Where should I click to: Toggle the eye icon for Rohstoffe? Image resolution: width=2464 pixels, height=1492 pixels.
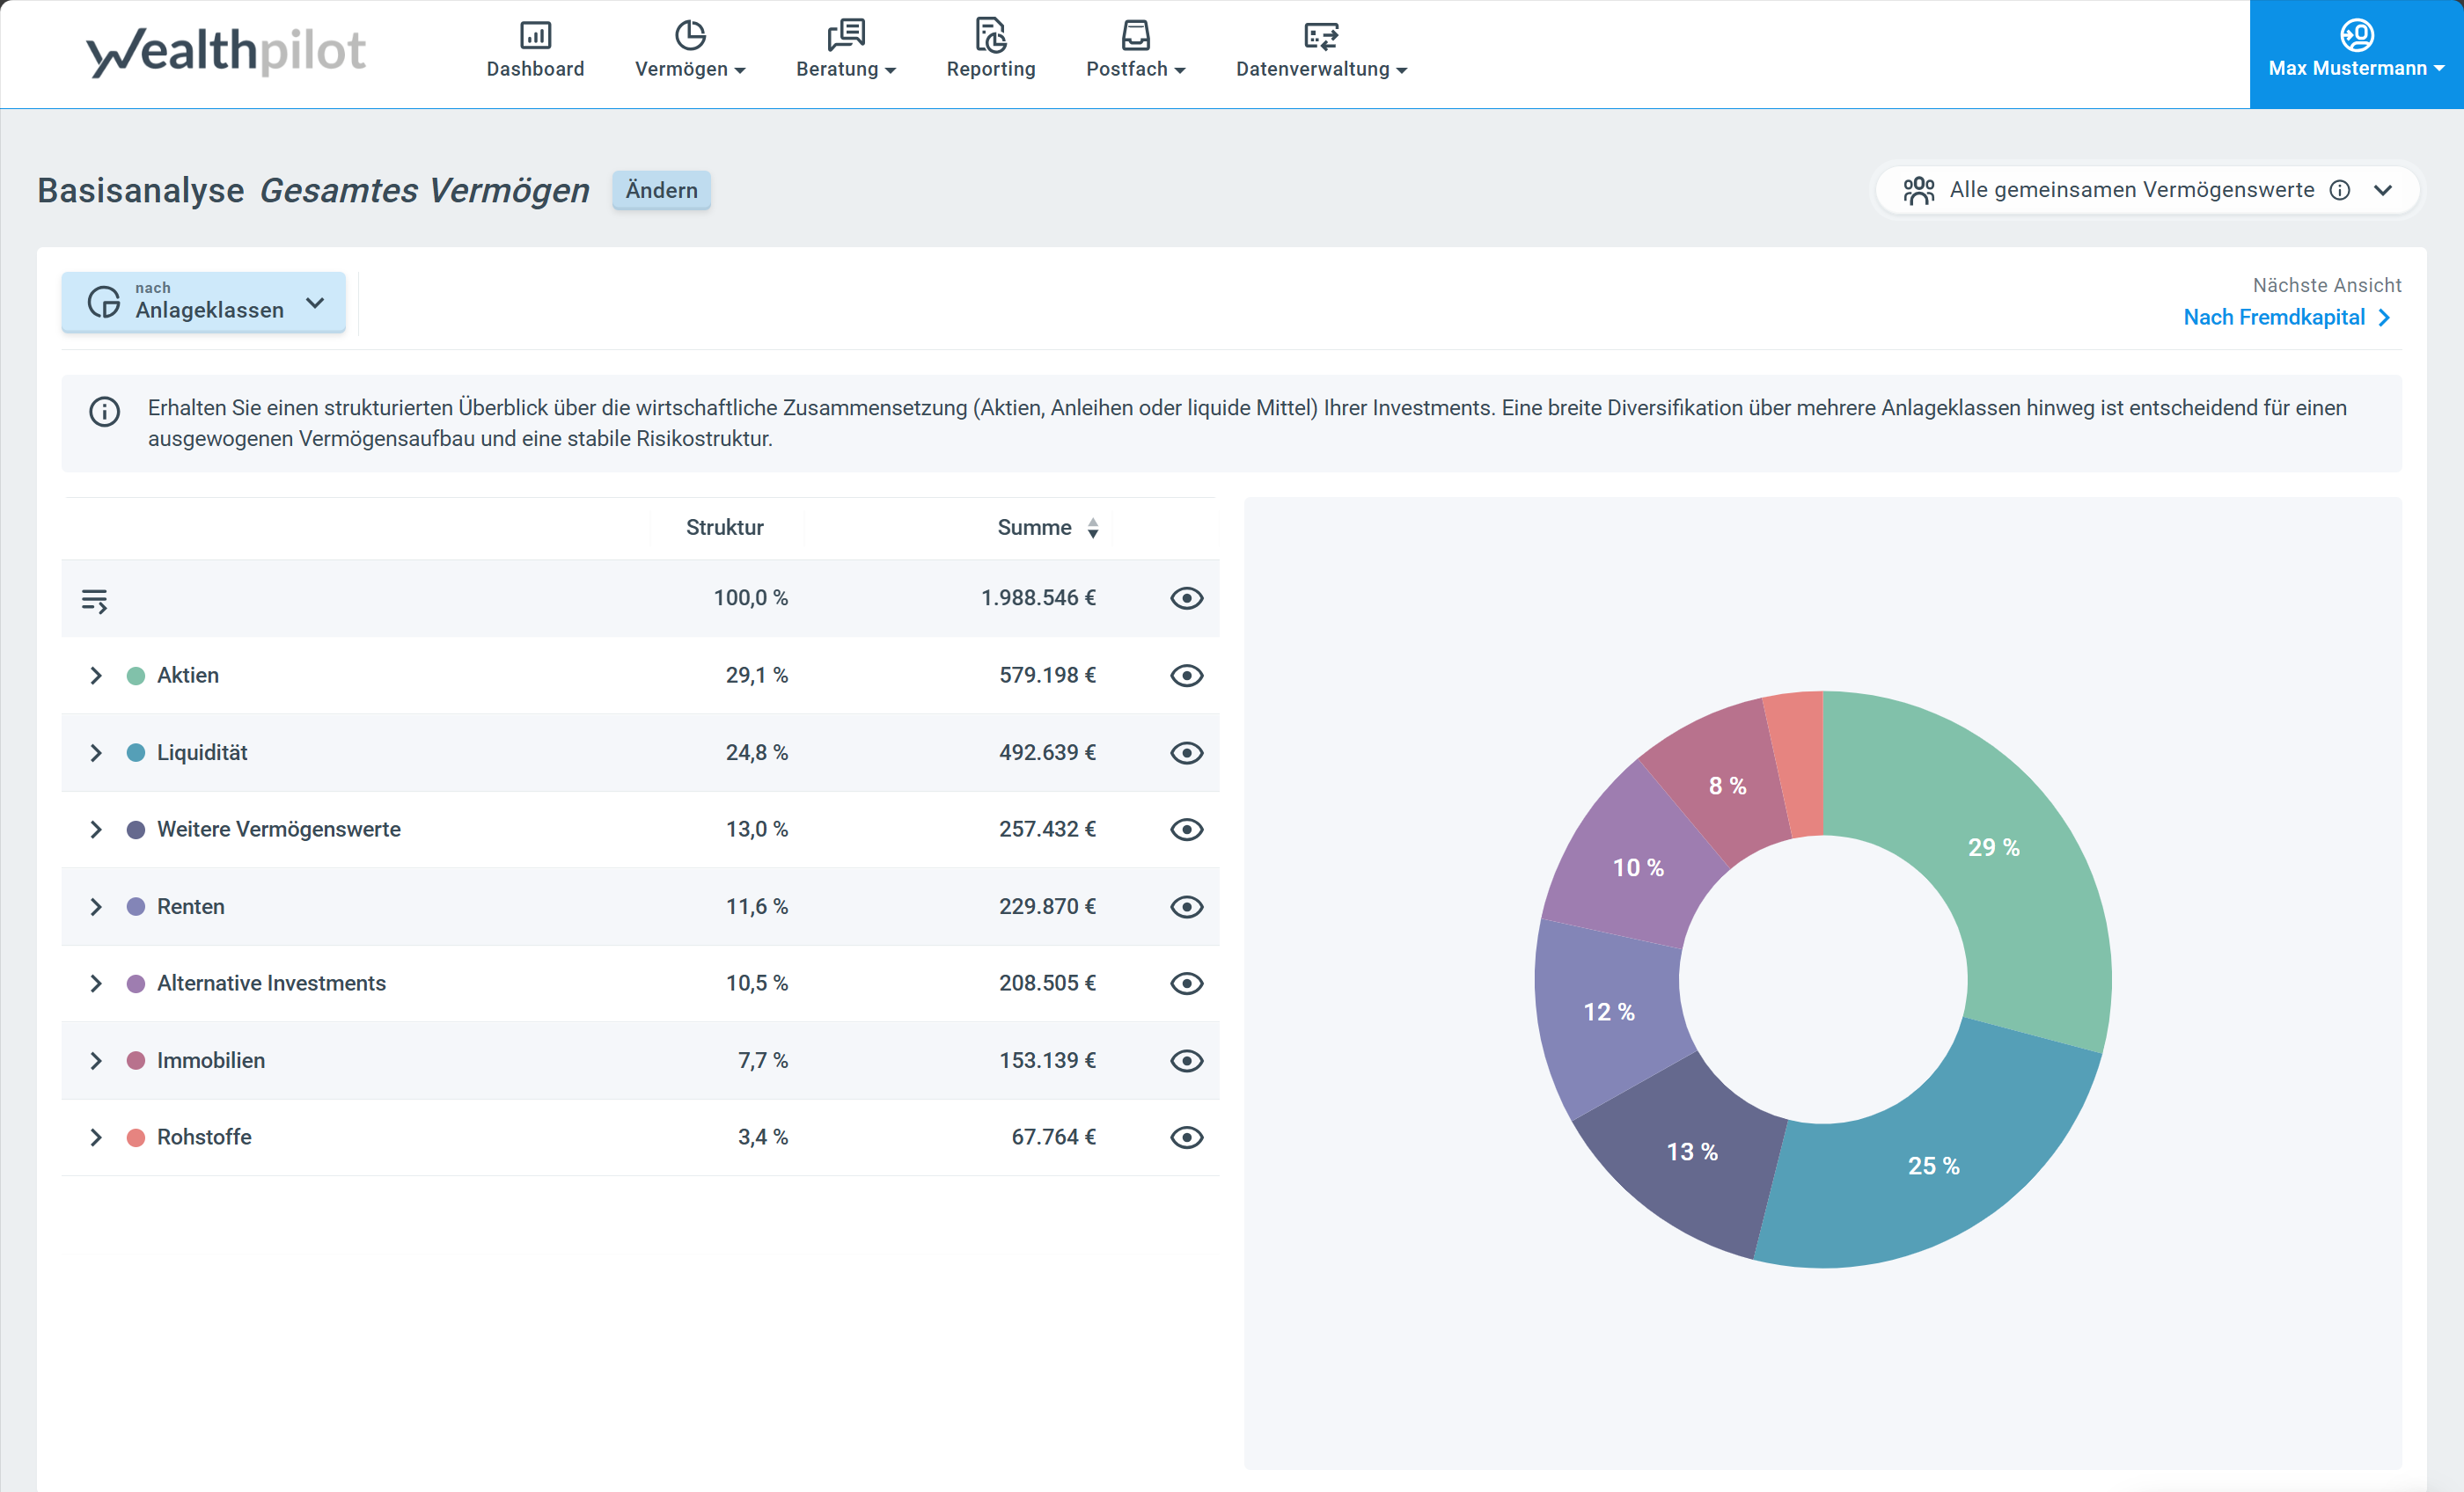tap(1186, 1138)
